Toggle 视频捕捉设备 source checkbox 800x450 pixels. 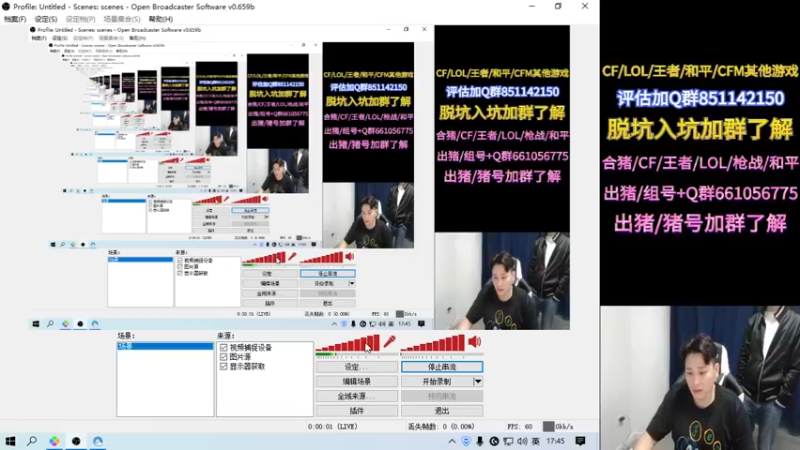coord(223,347)
